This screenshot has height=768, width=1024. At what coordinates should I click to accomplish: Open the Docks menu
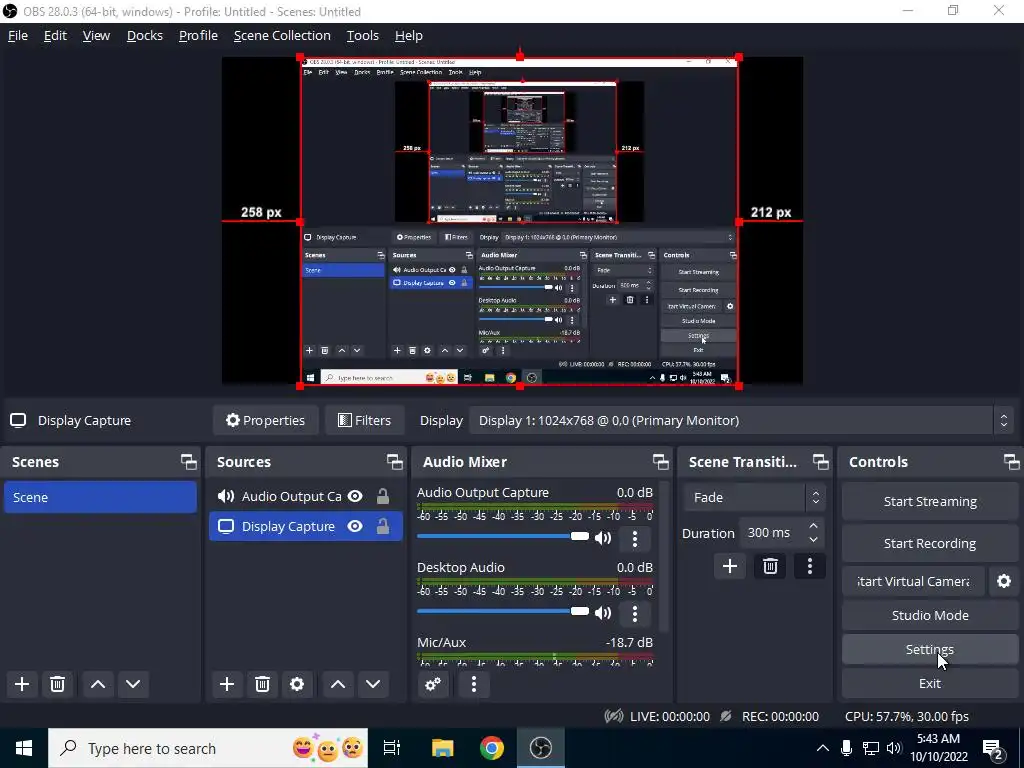coord(144,35)
